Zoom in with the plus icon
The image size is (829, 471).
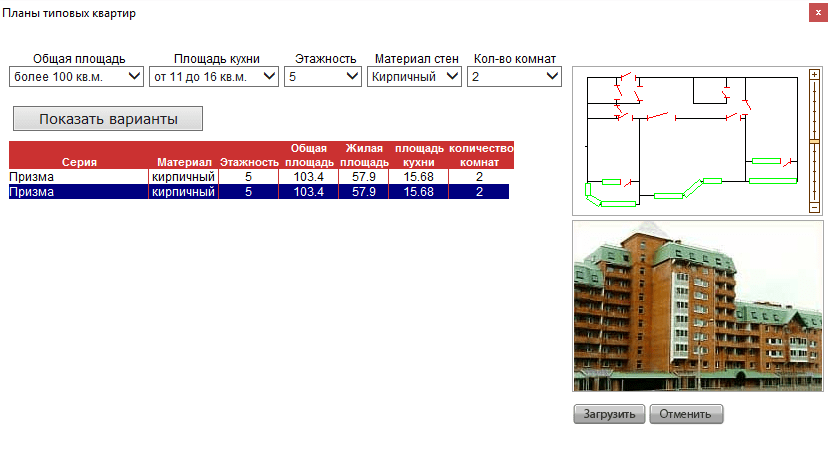pyautogui.click(x=814, y=75)
